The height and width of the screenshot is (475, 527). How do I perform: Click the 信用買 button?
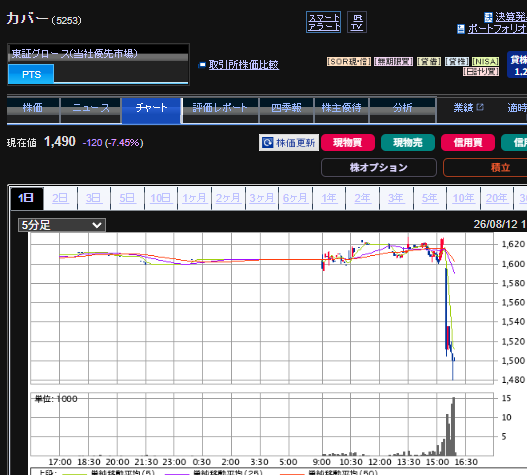click(468, 143)
